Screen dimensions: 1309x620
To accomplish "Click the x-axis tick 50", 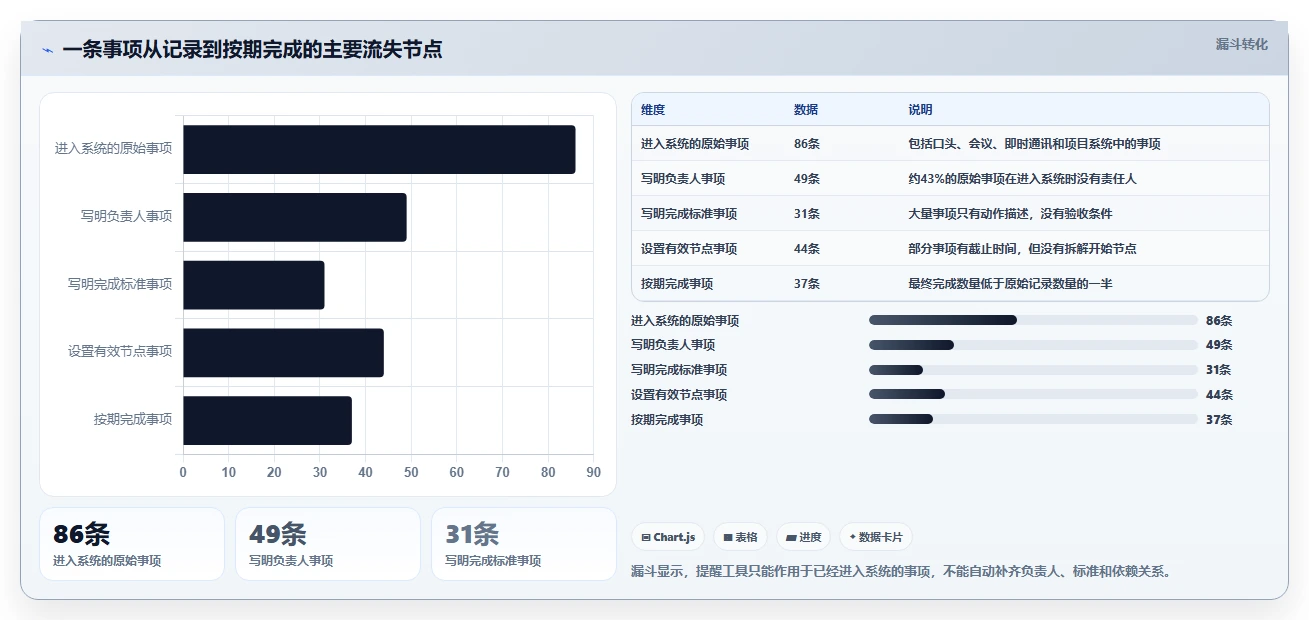I will [x=411, y=472].
